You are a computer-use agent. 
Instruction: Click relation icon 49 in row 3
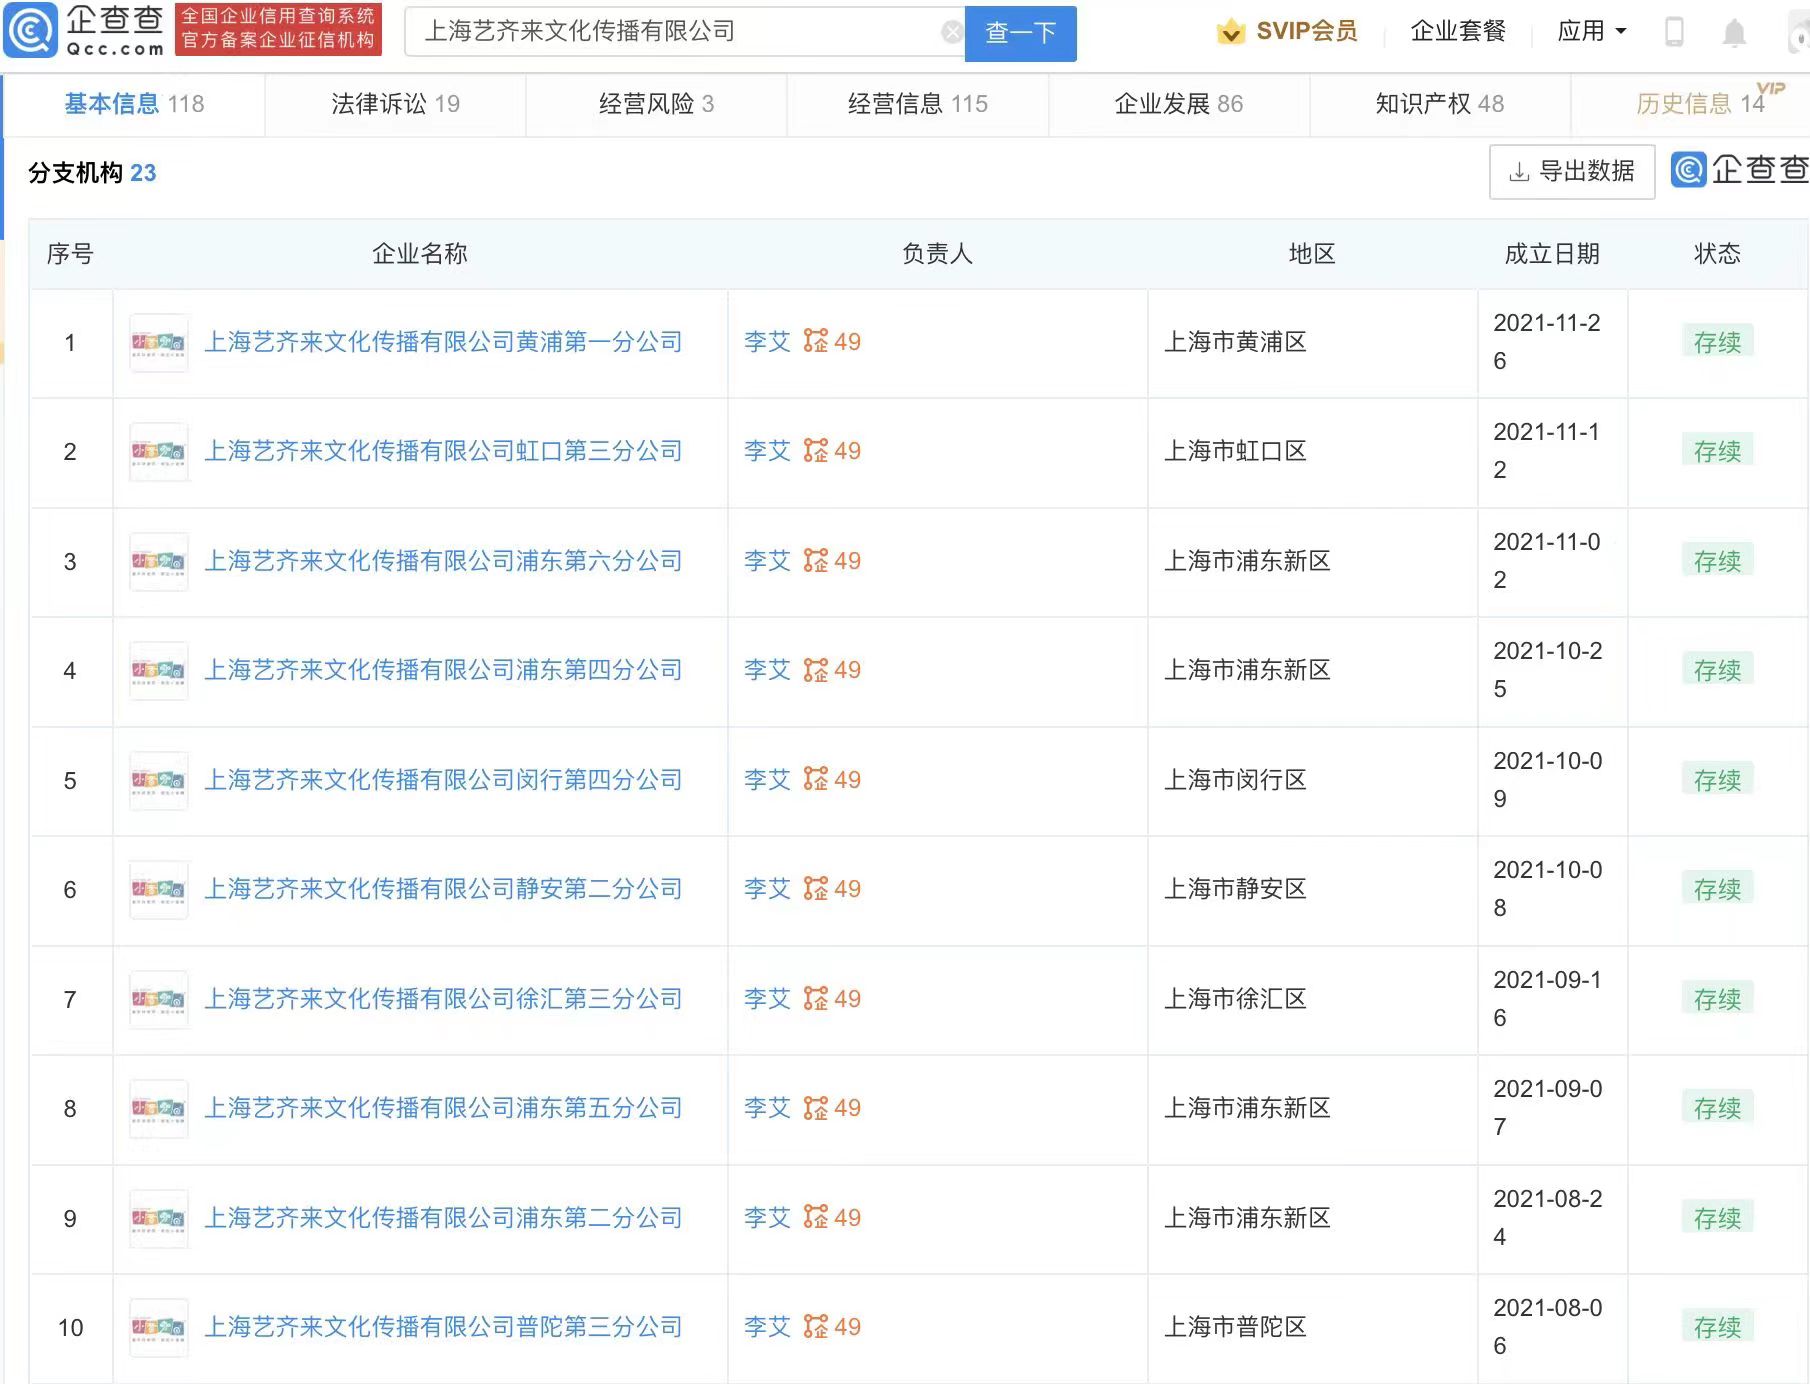click(x=832, y=561)
